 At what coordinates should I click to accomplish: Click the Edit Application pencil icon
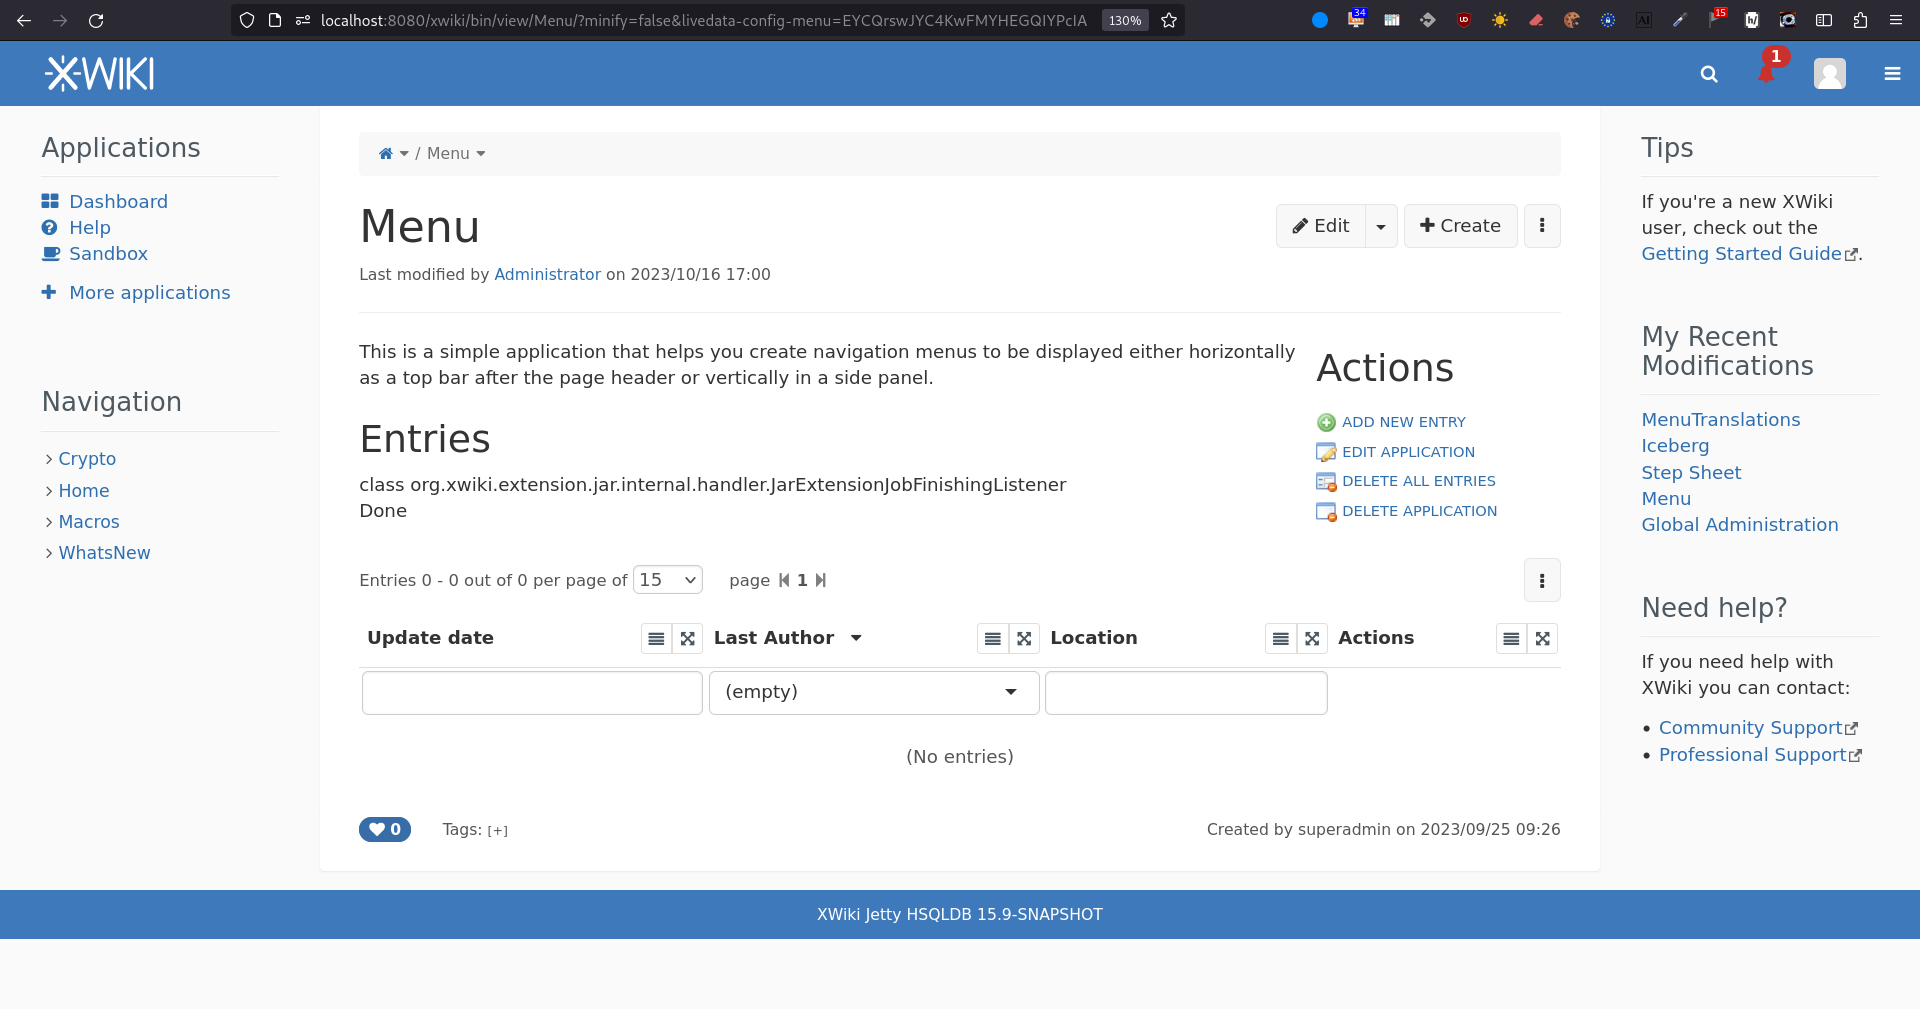1326,452
